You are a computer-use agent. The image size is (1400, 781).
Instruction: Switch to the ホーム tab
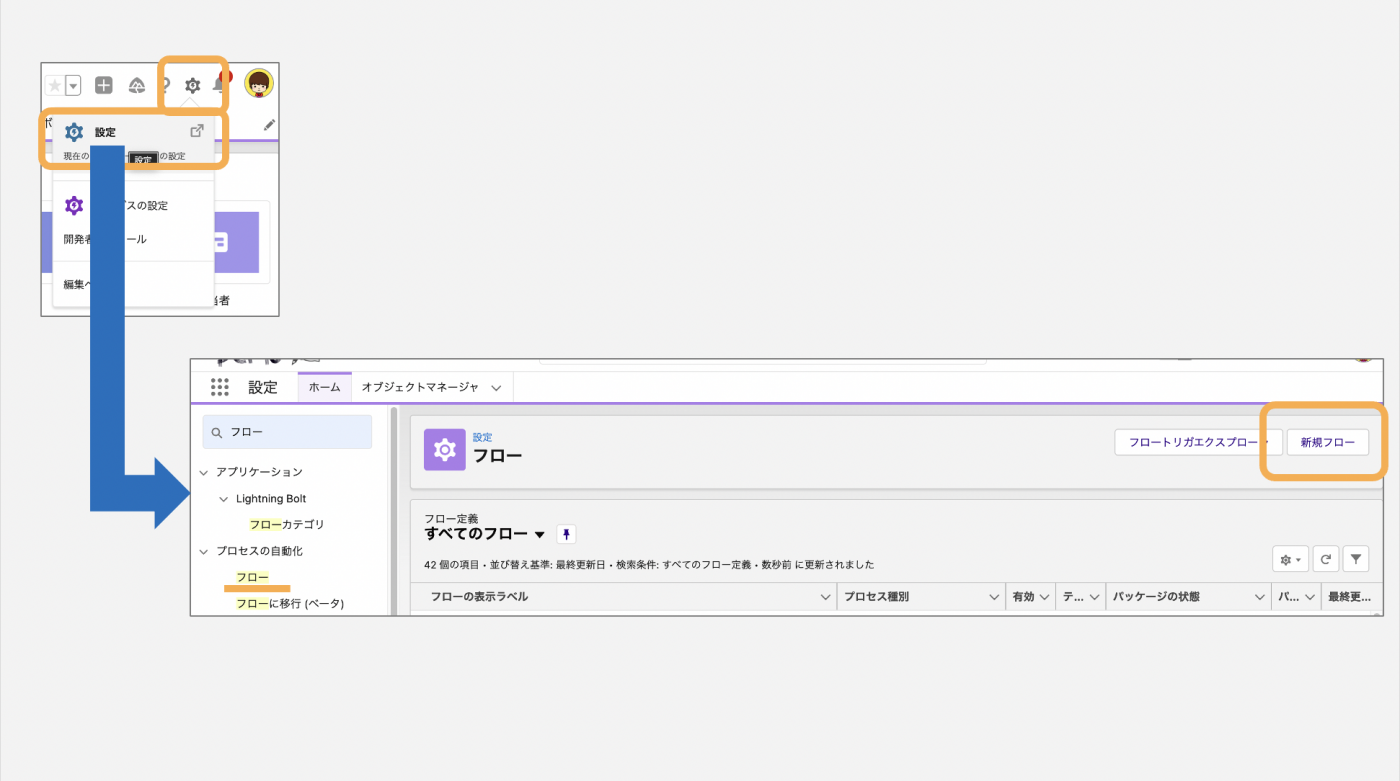coord(324,387)
